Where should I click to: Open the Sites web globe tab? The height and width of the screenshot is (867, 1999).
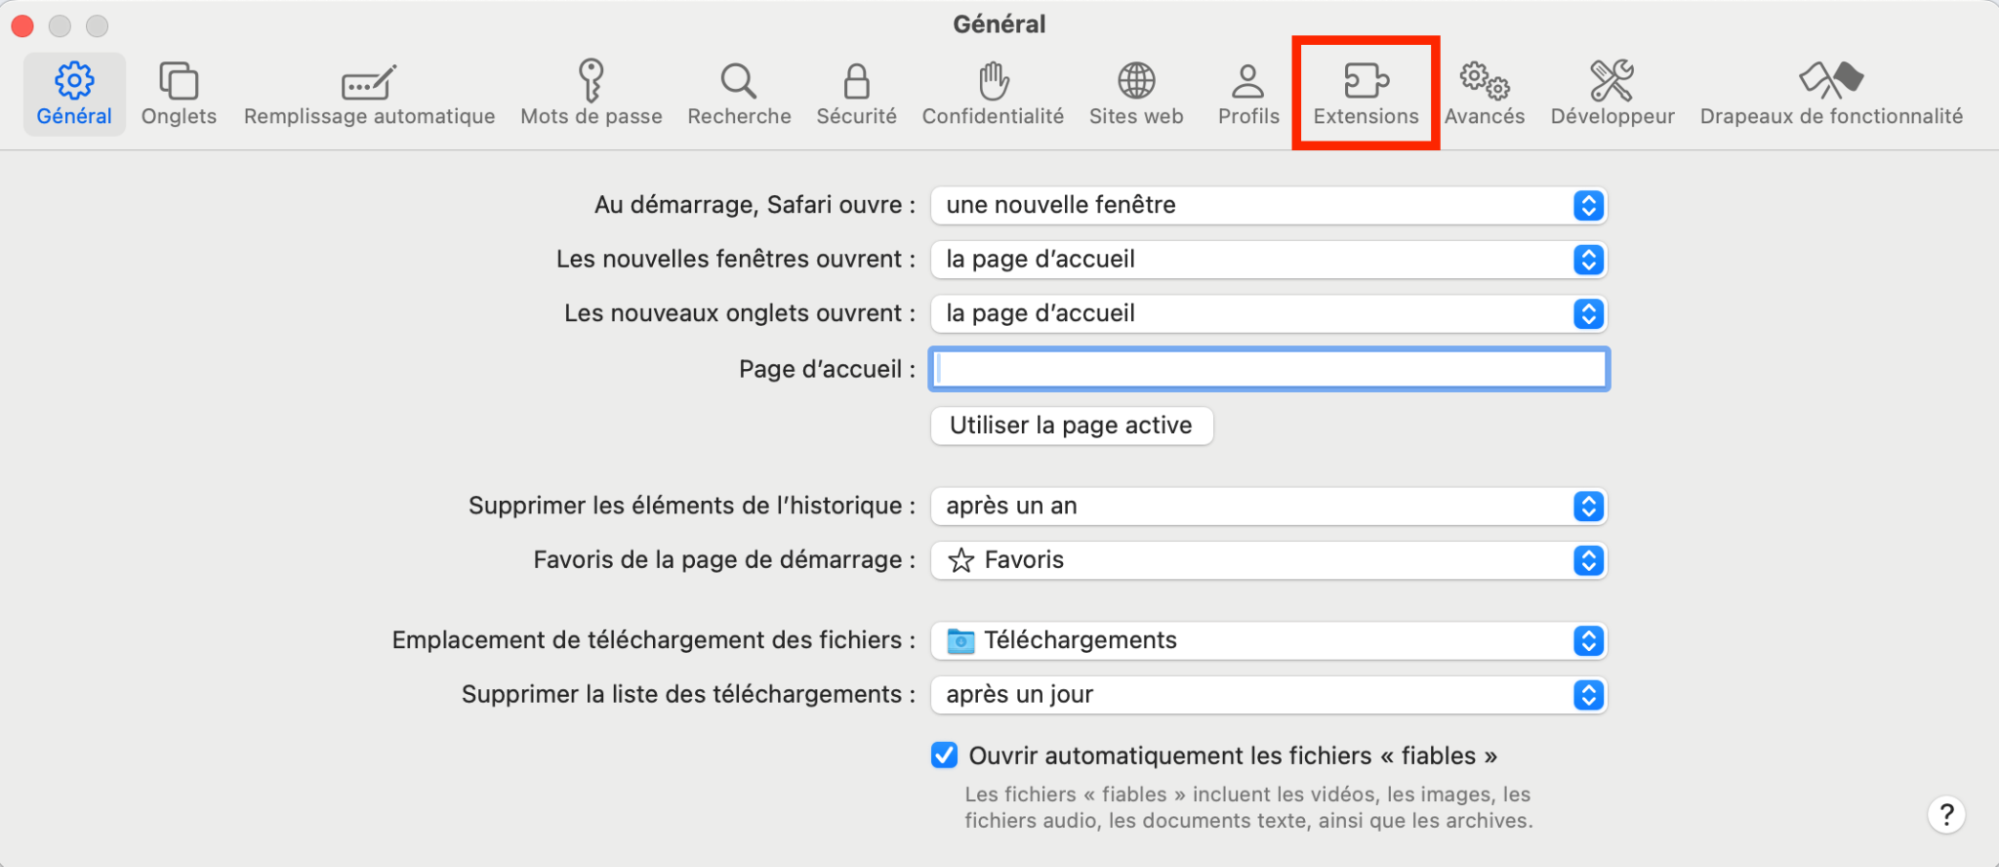(x=1136, y=94)
